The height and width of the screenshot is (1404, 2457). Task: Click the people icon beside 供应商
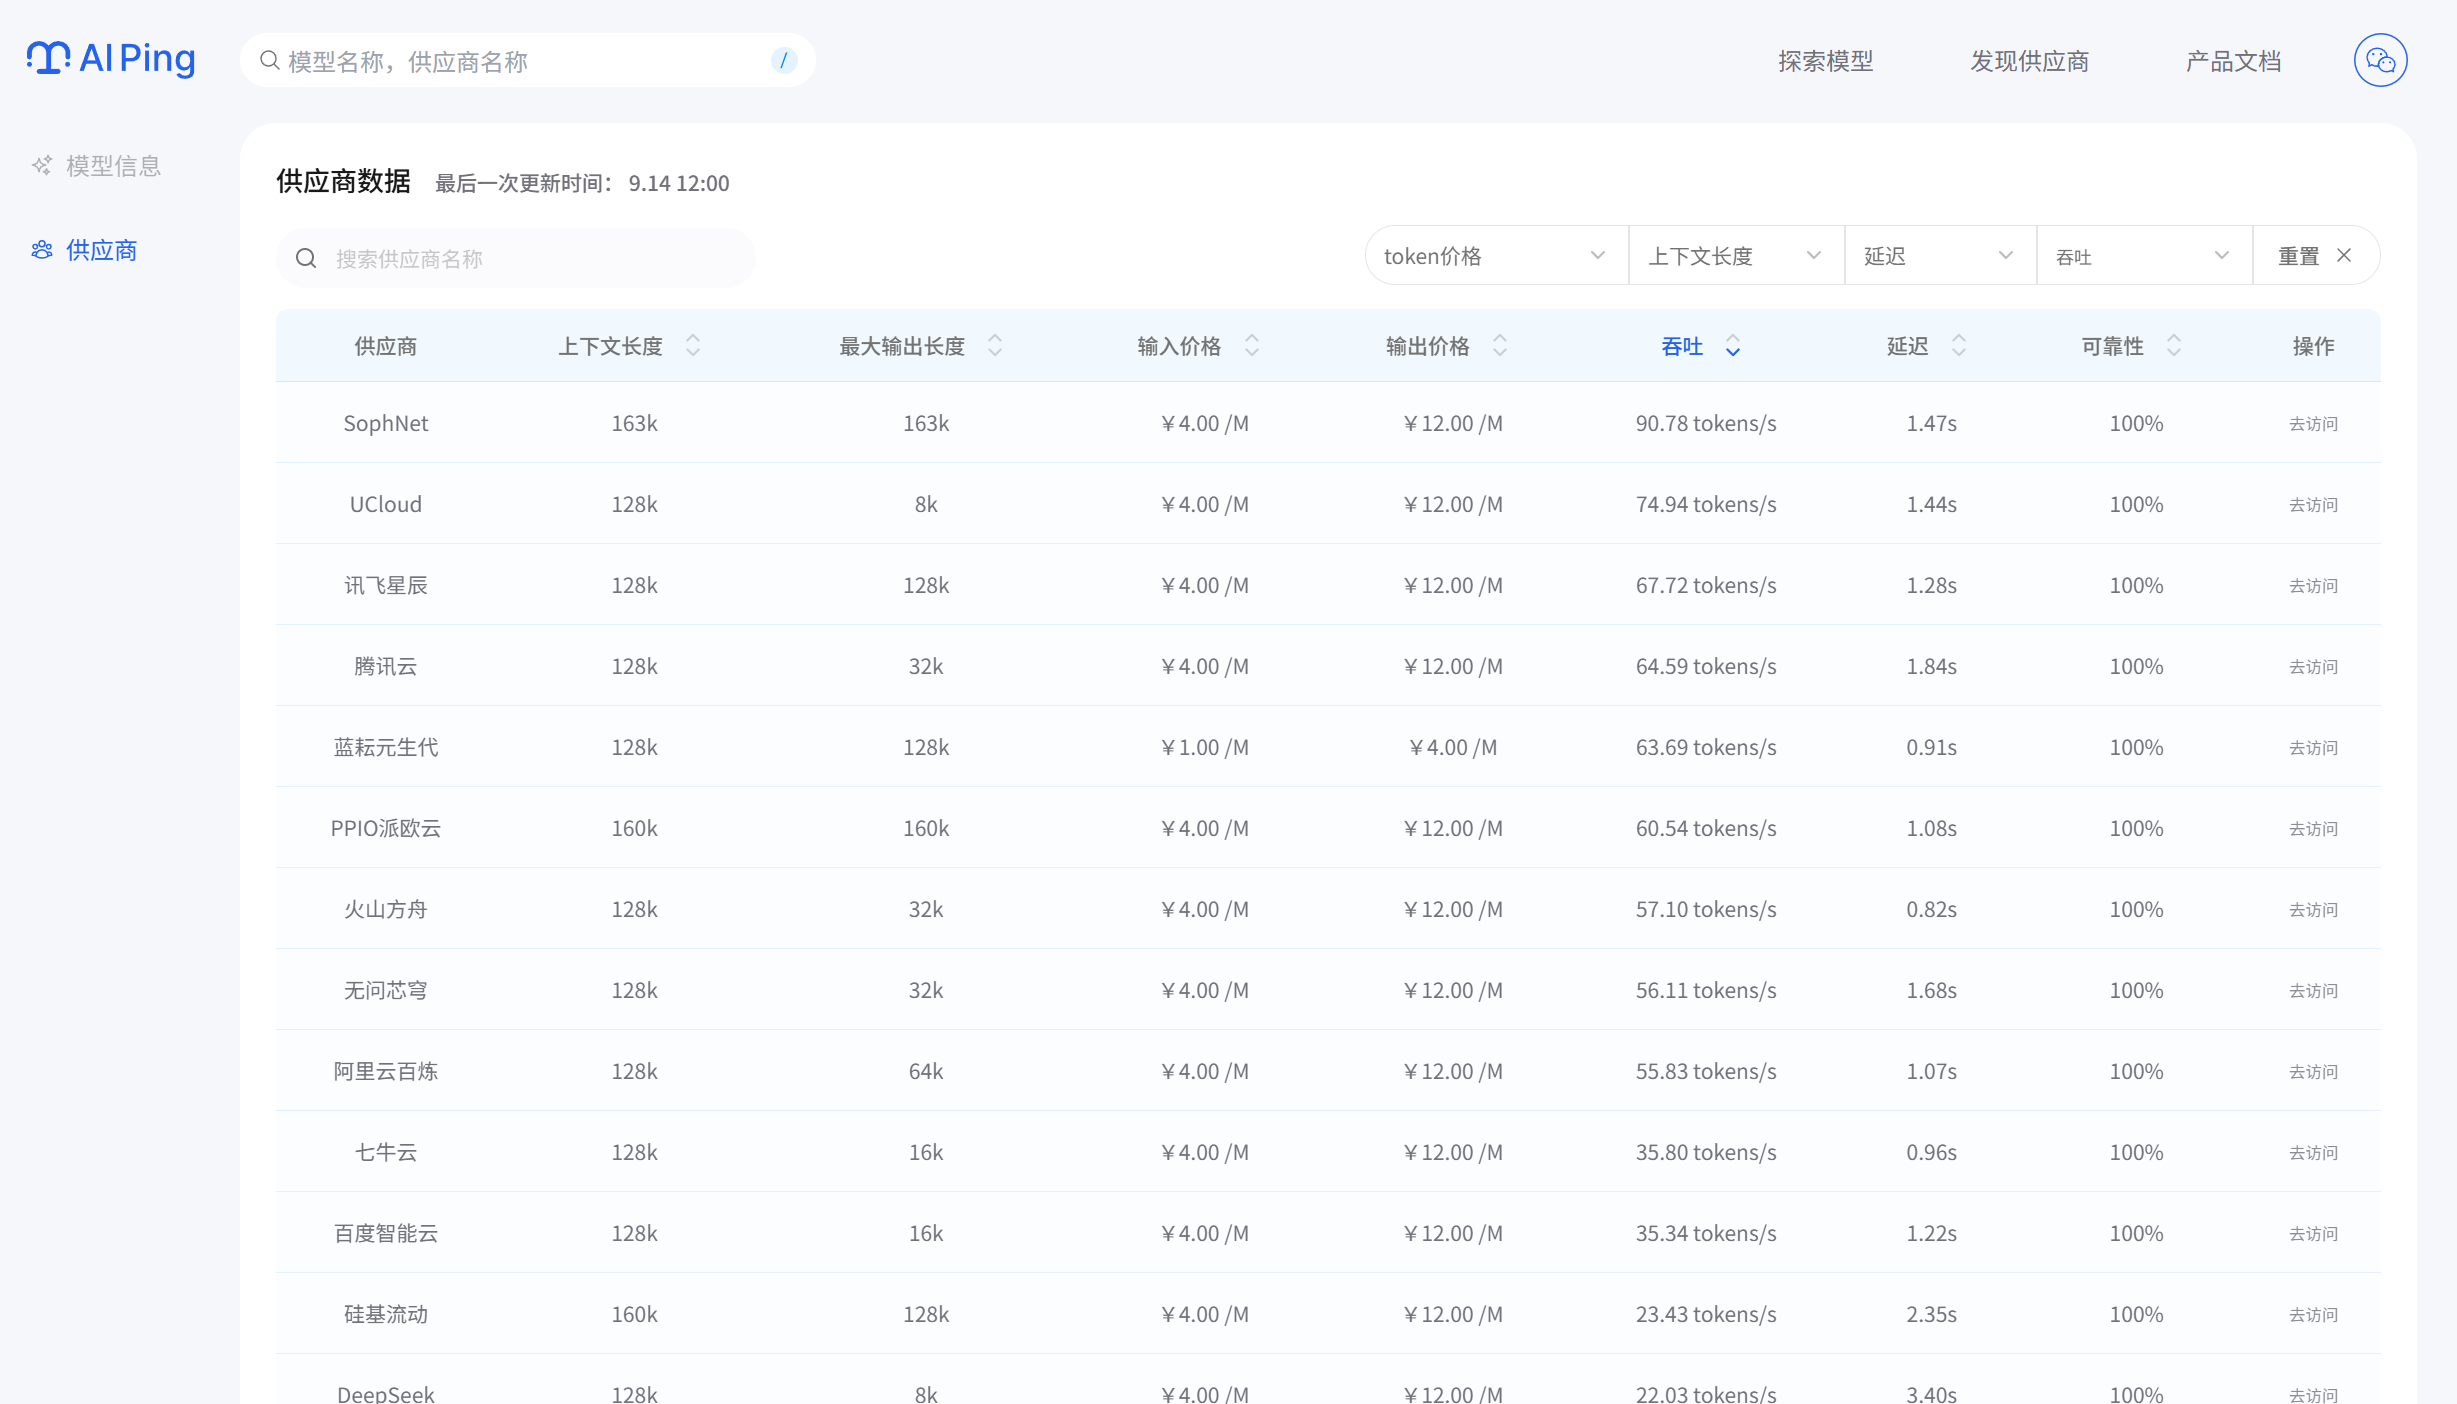pos(42,250)
